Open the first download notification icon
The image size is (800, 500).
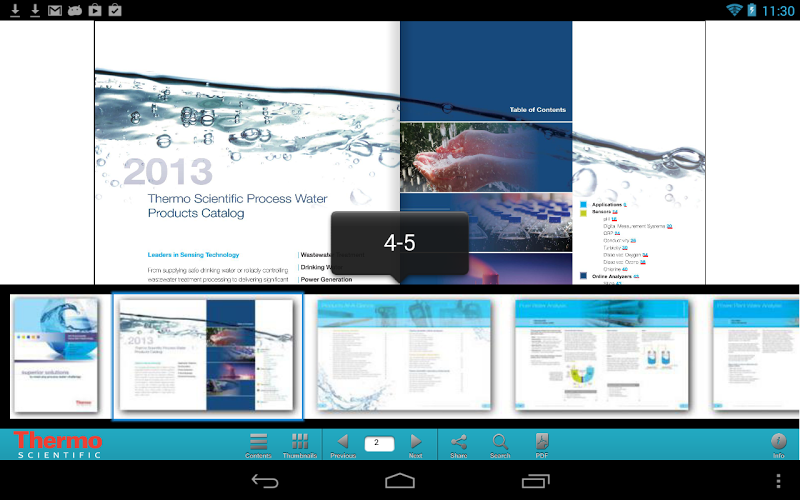coord(15,10)
